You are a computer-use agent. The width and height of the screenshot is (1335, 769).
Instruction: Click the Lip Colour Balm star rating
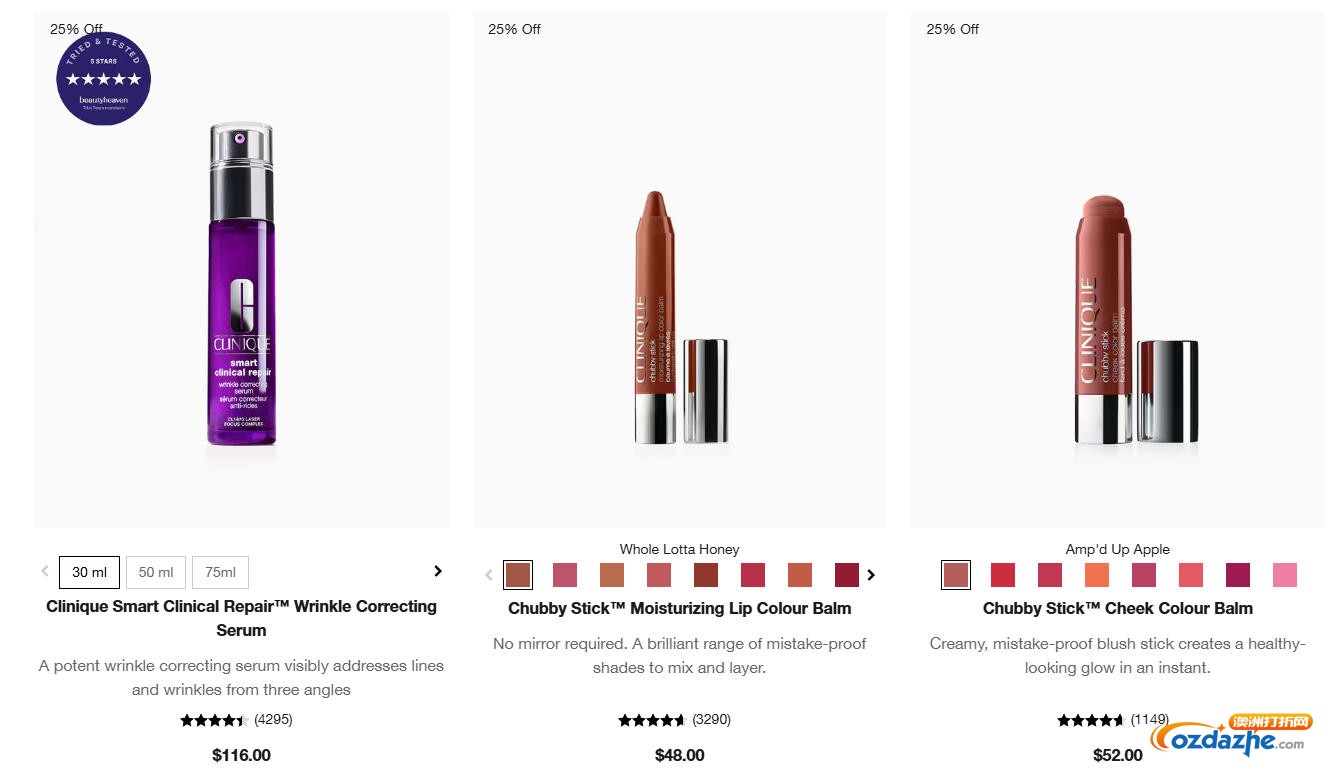652,720
